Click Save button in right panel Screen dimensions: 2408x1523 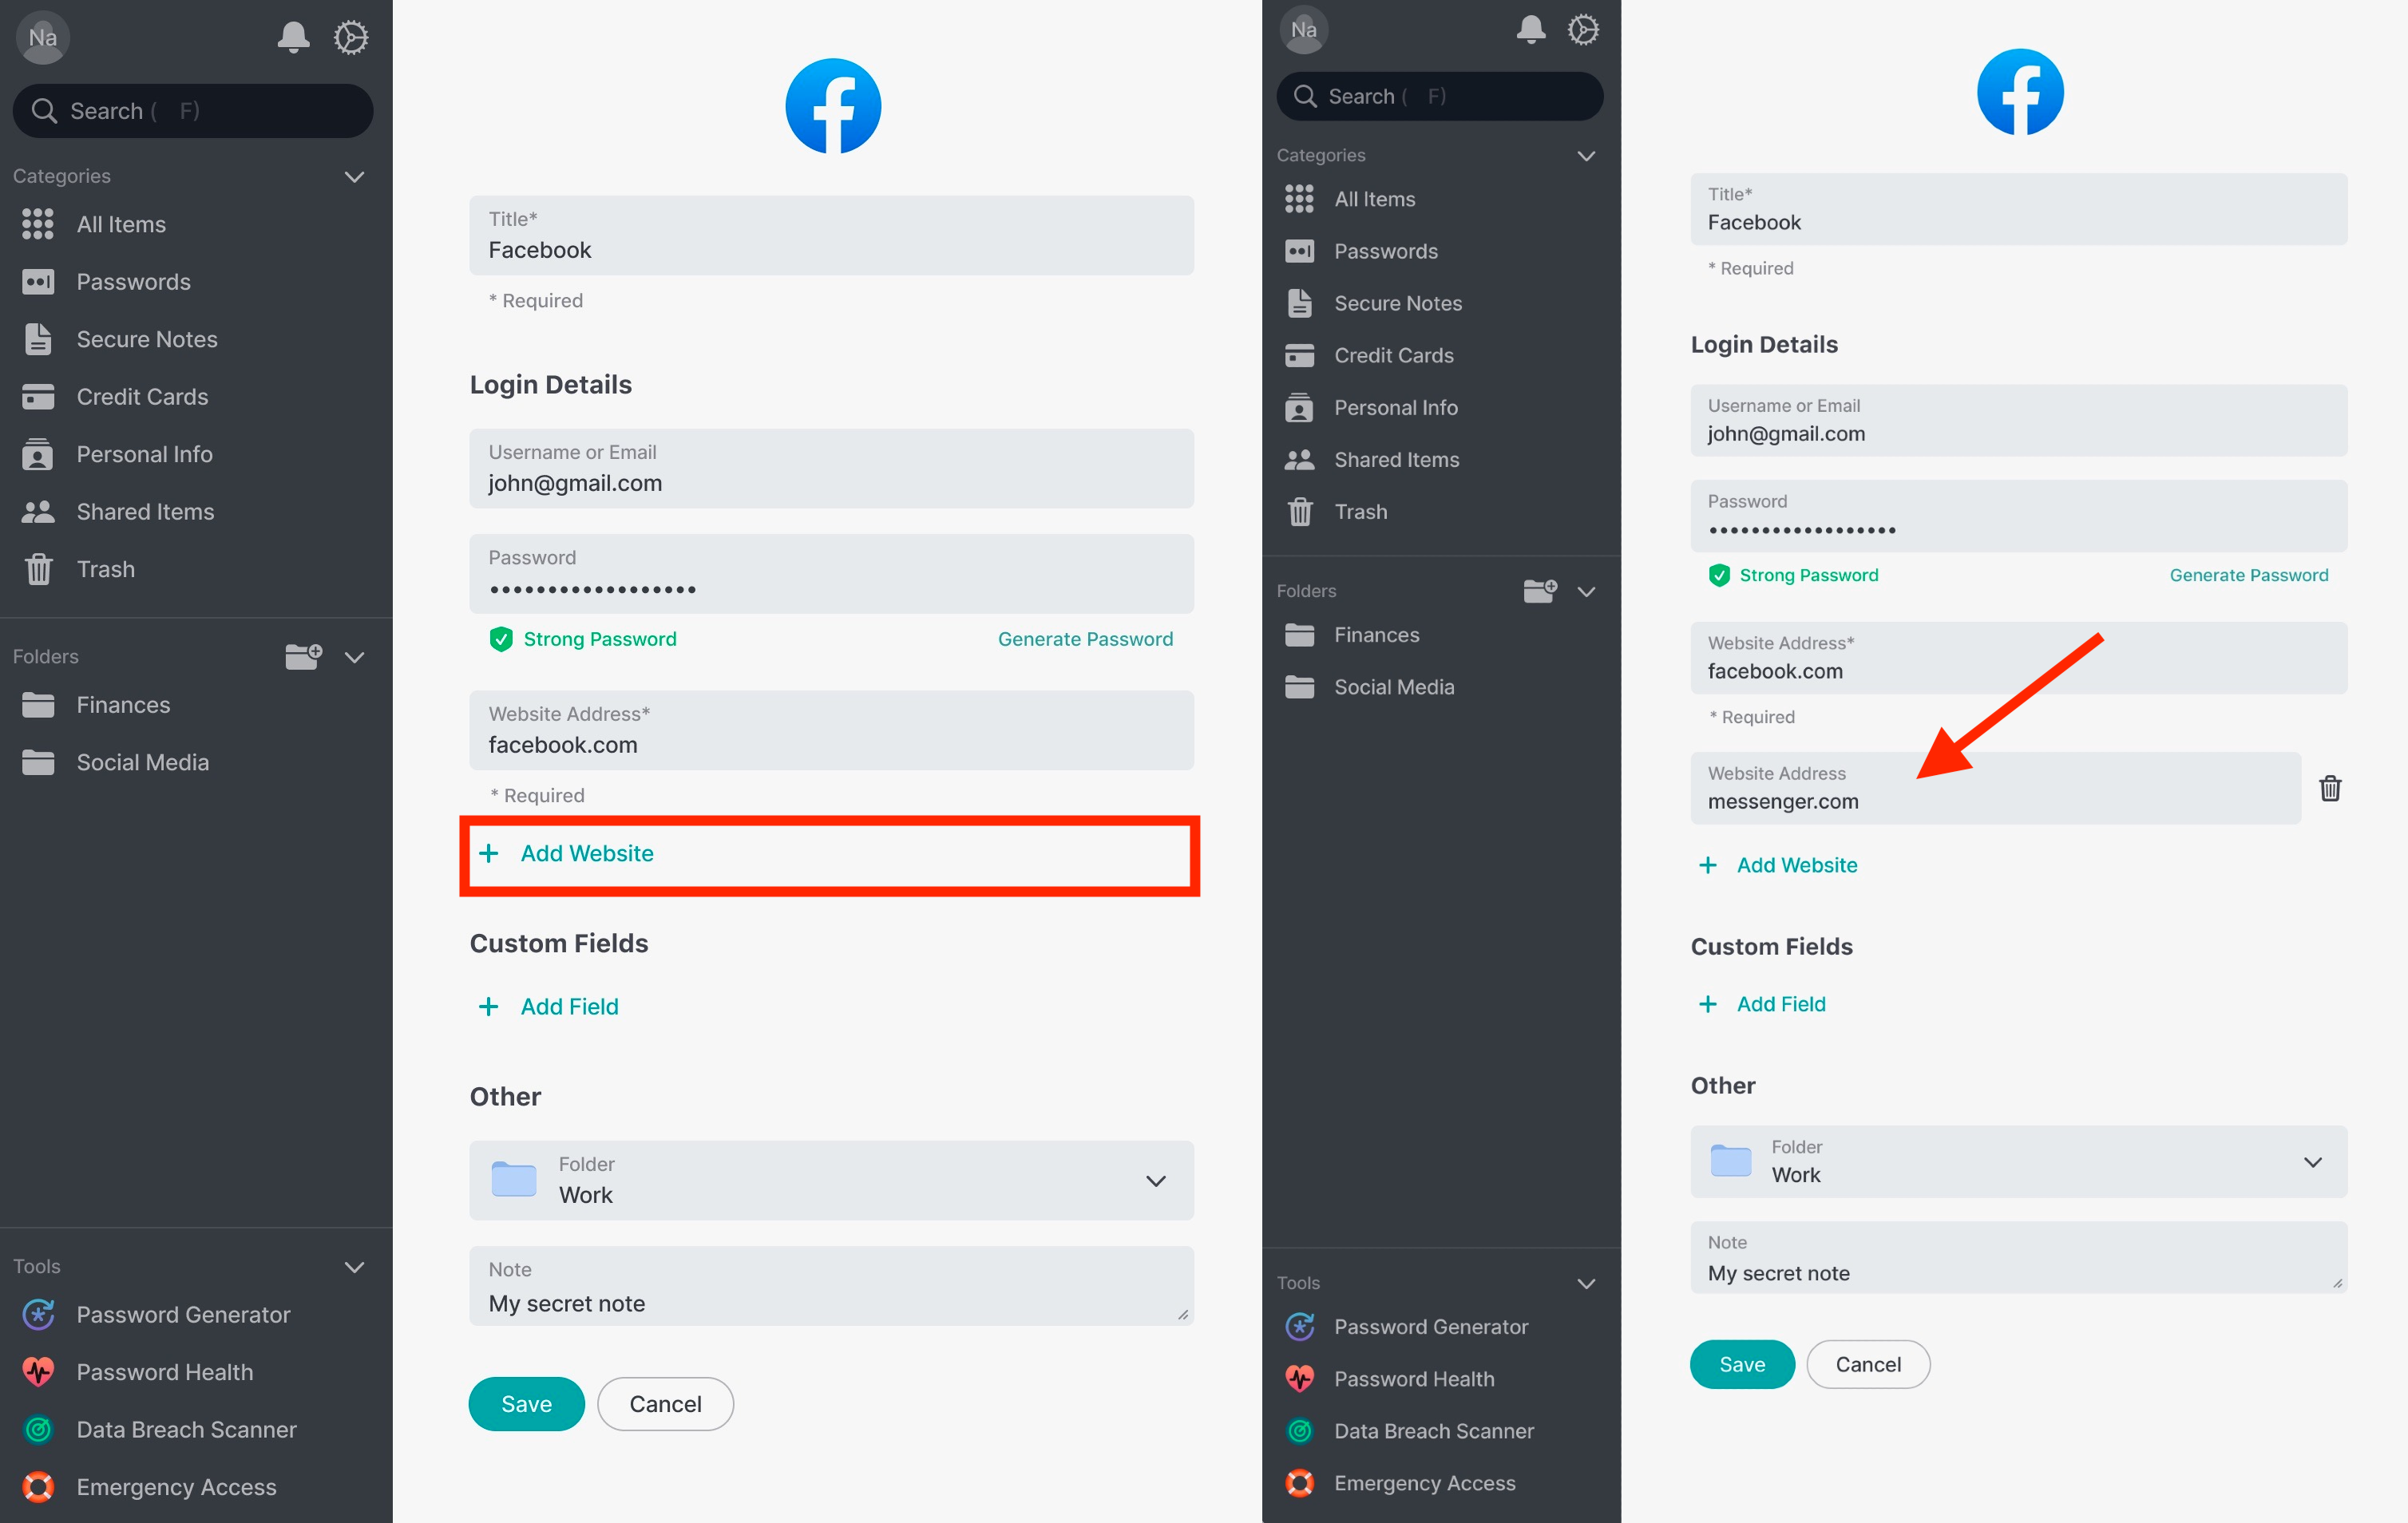tap(1739, 1363)
